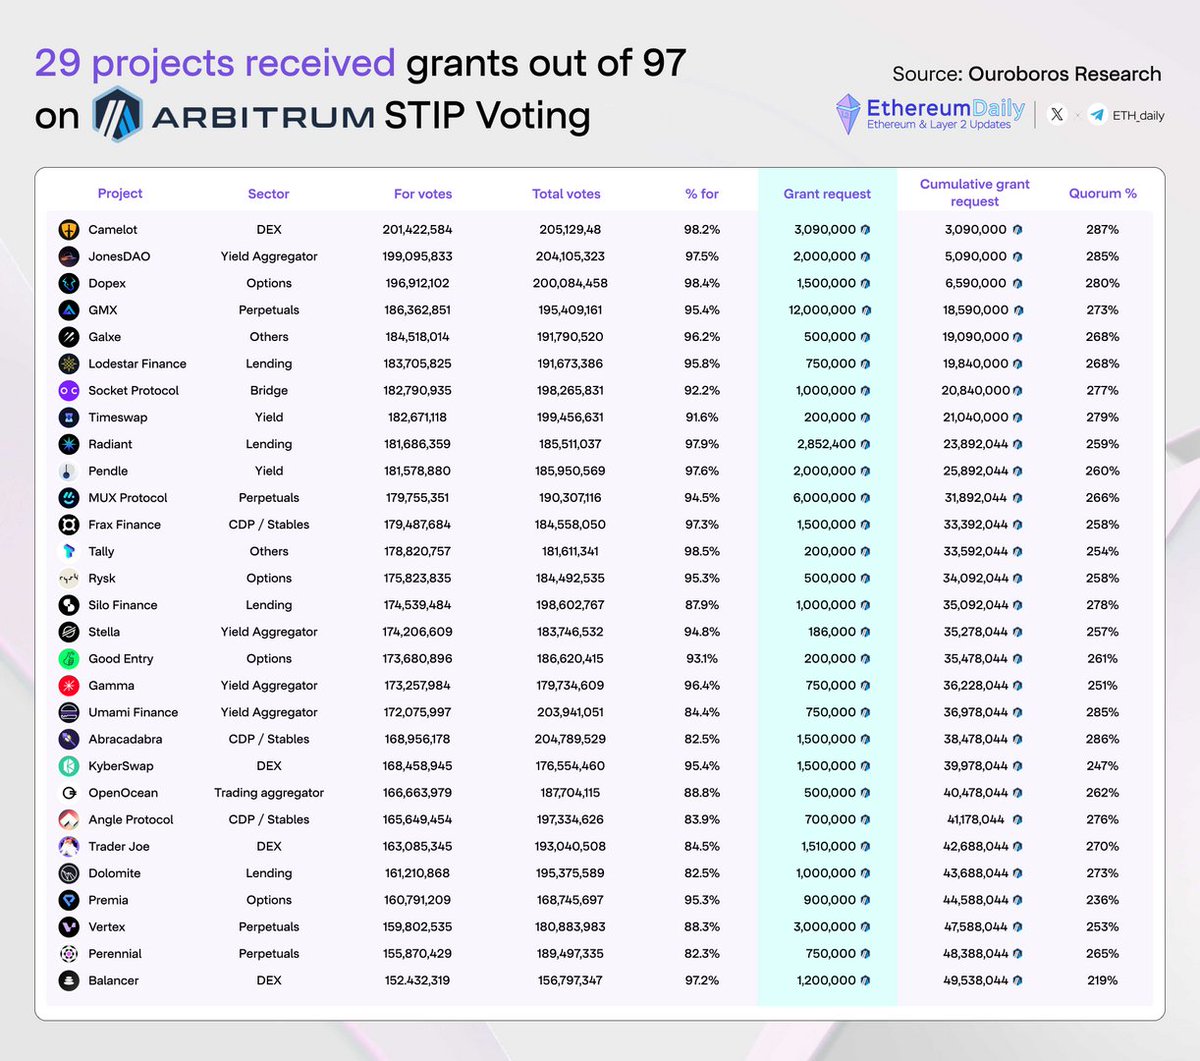Click the OpenOcean logo icon
Screen dimensions: 1200x1061
coord(68,793)
